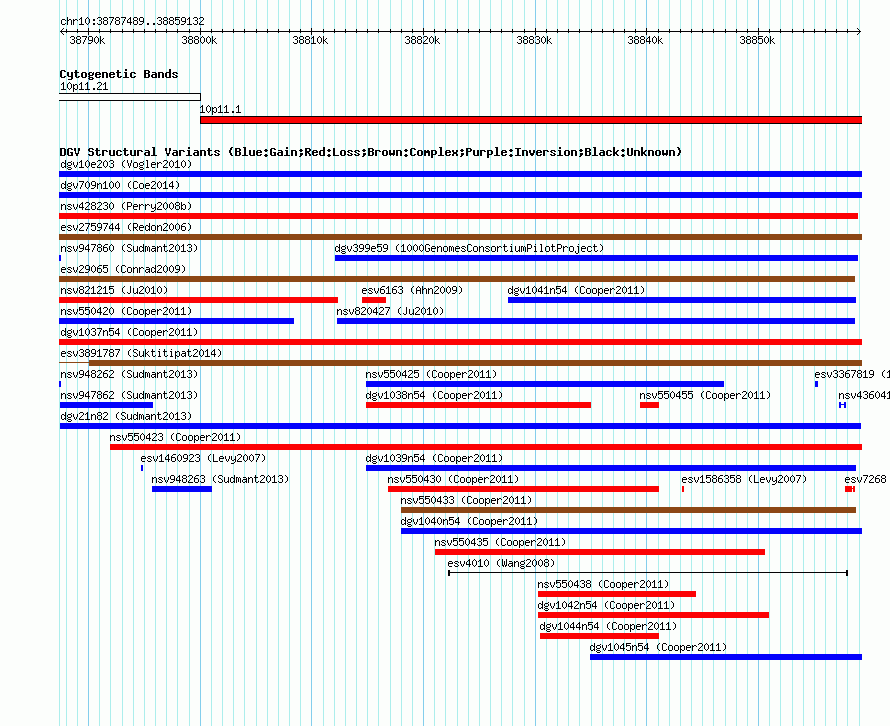
Task: Open the nsv947862 (Sudmant2013) label
Action: 129,395
